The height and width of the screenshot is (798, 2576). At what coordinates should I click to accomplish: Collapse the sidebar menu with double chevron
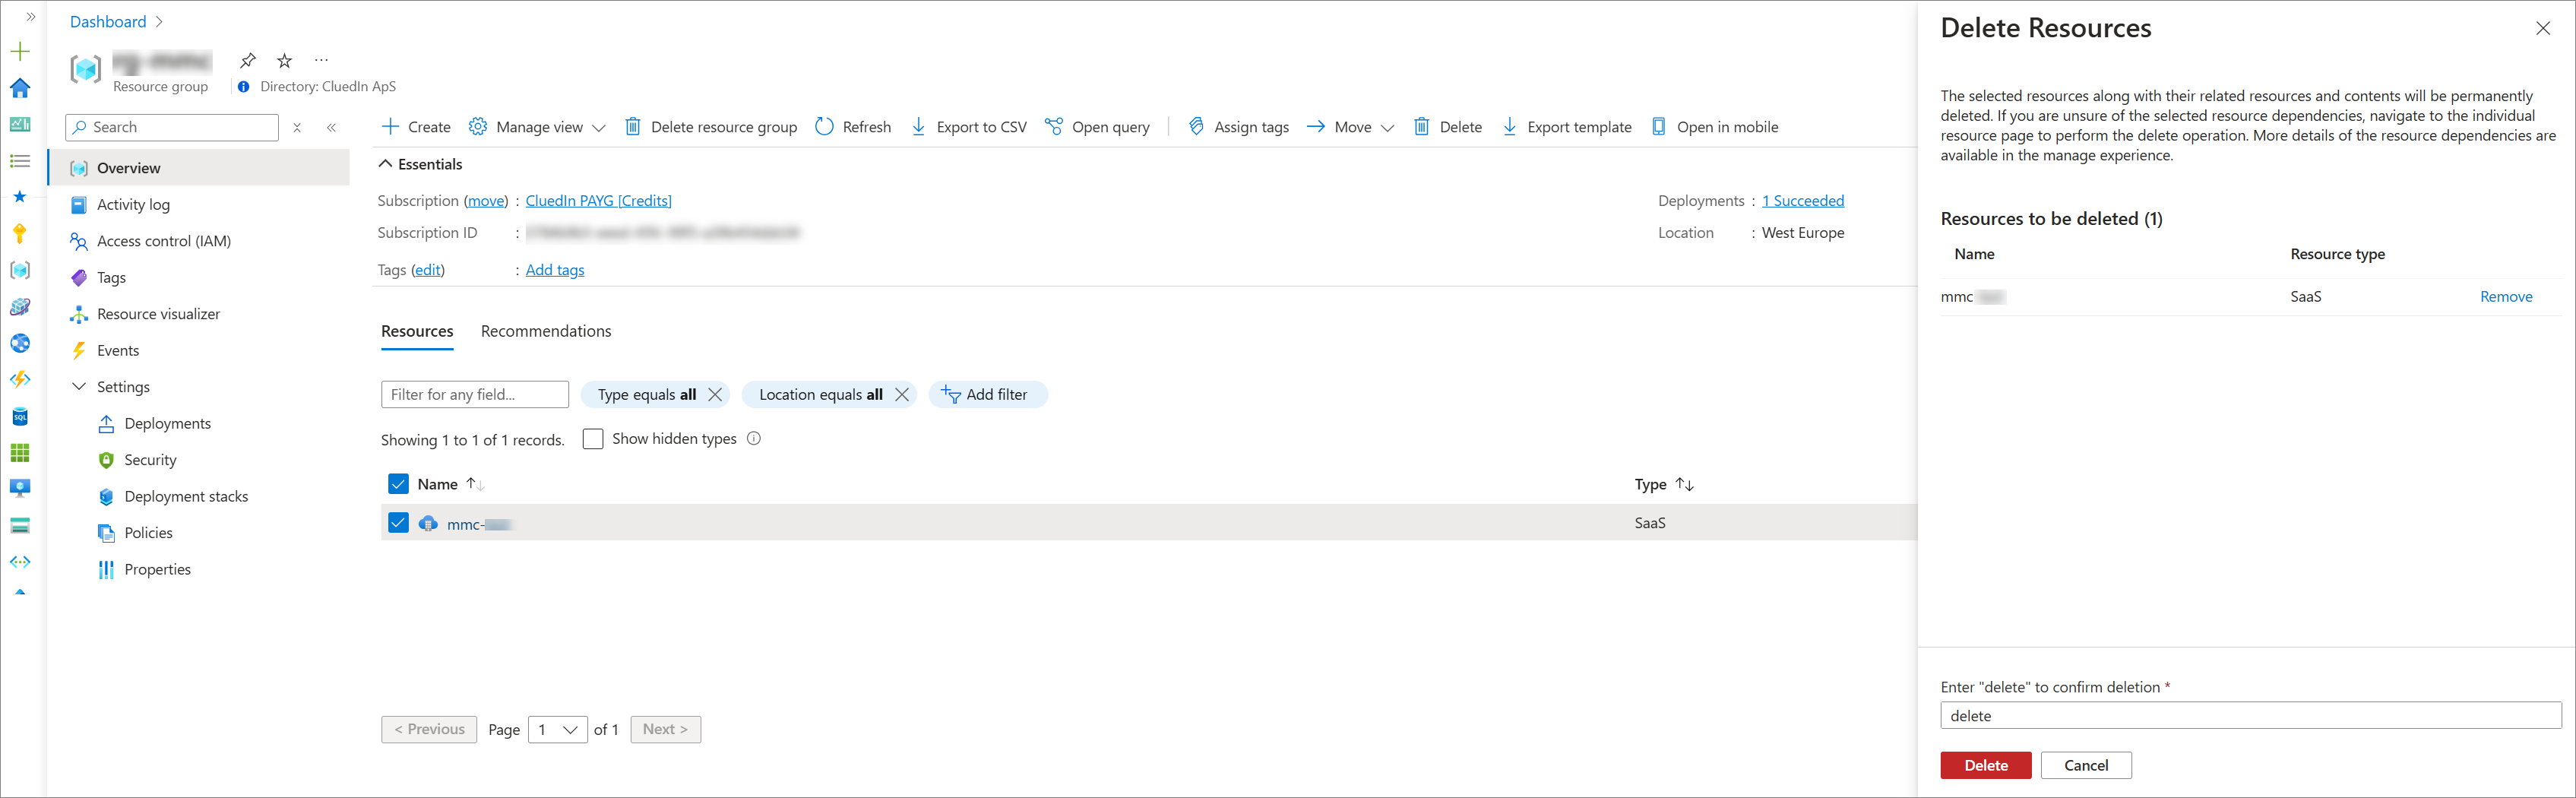332,128
